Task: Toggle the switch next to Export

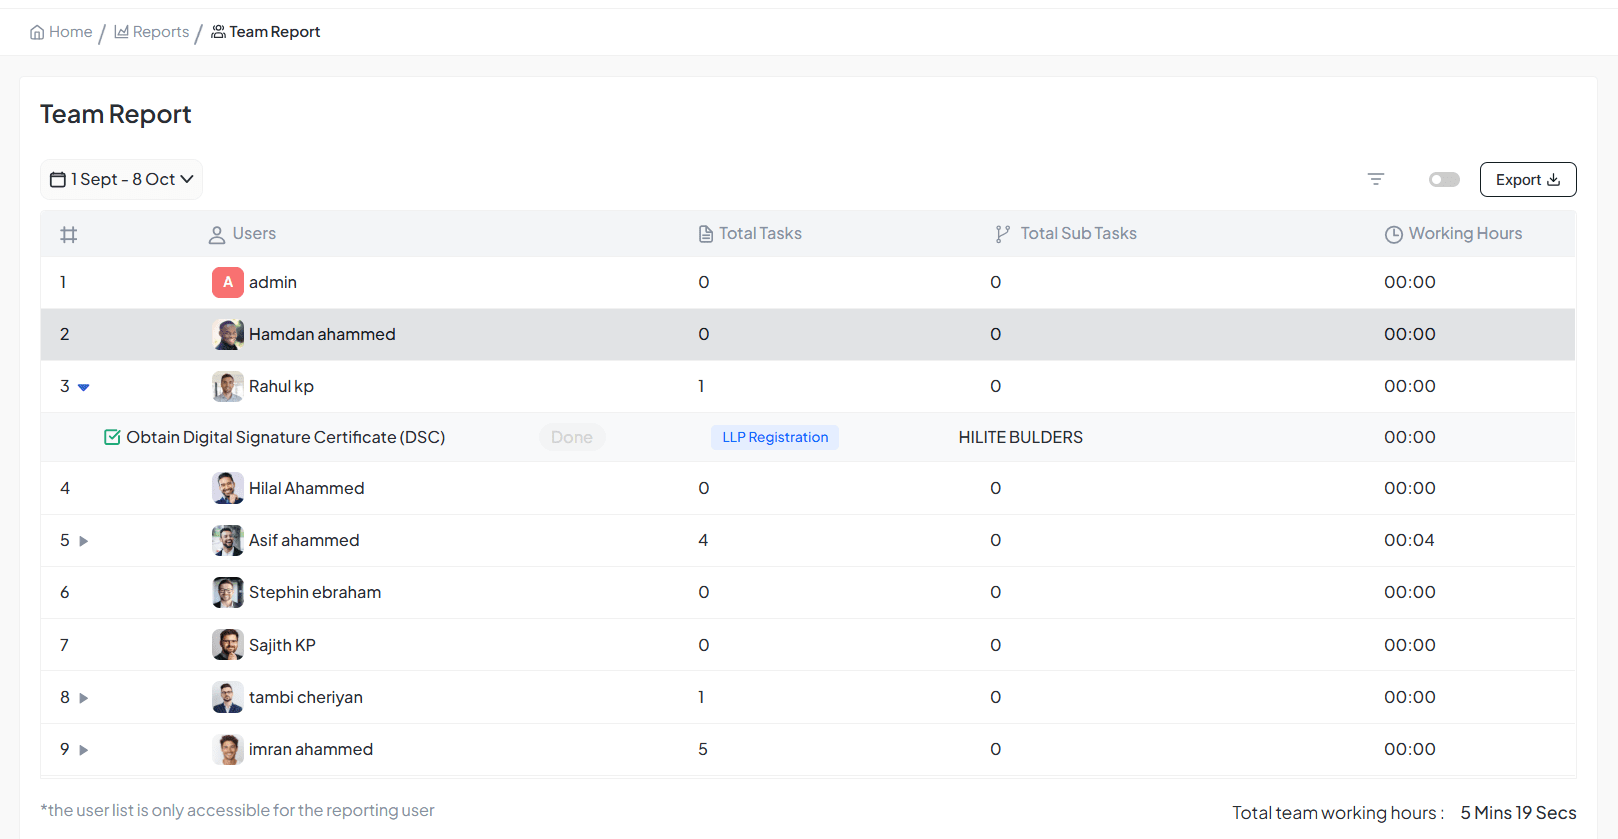Action: coord(1444,180)
